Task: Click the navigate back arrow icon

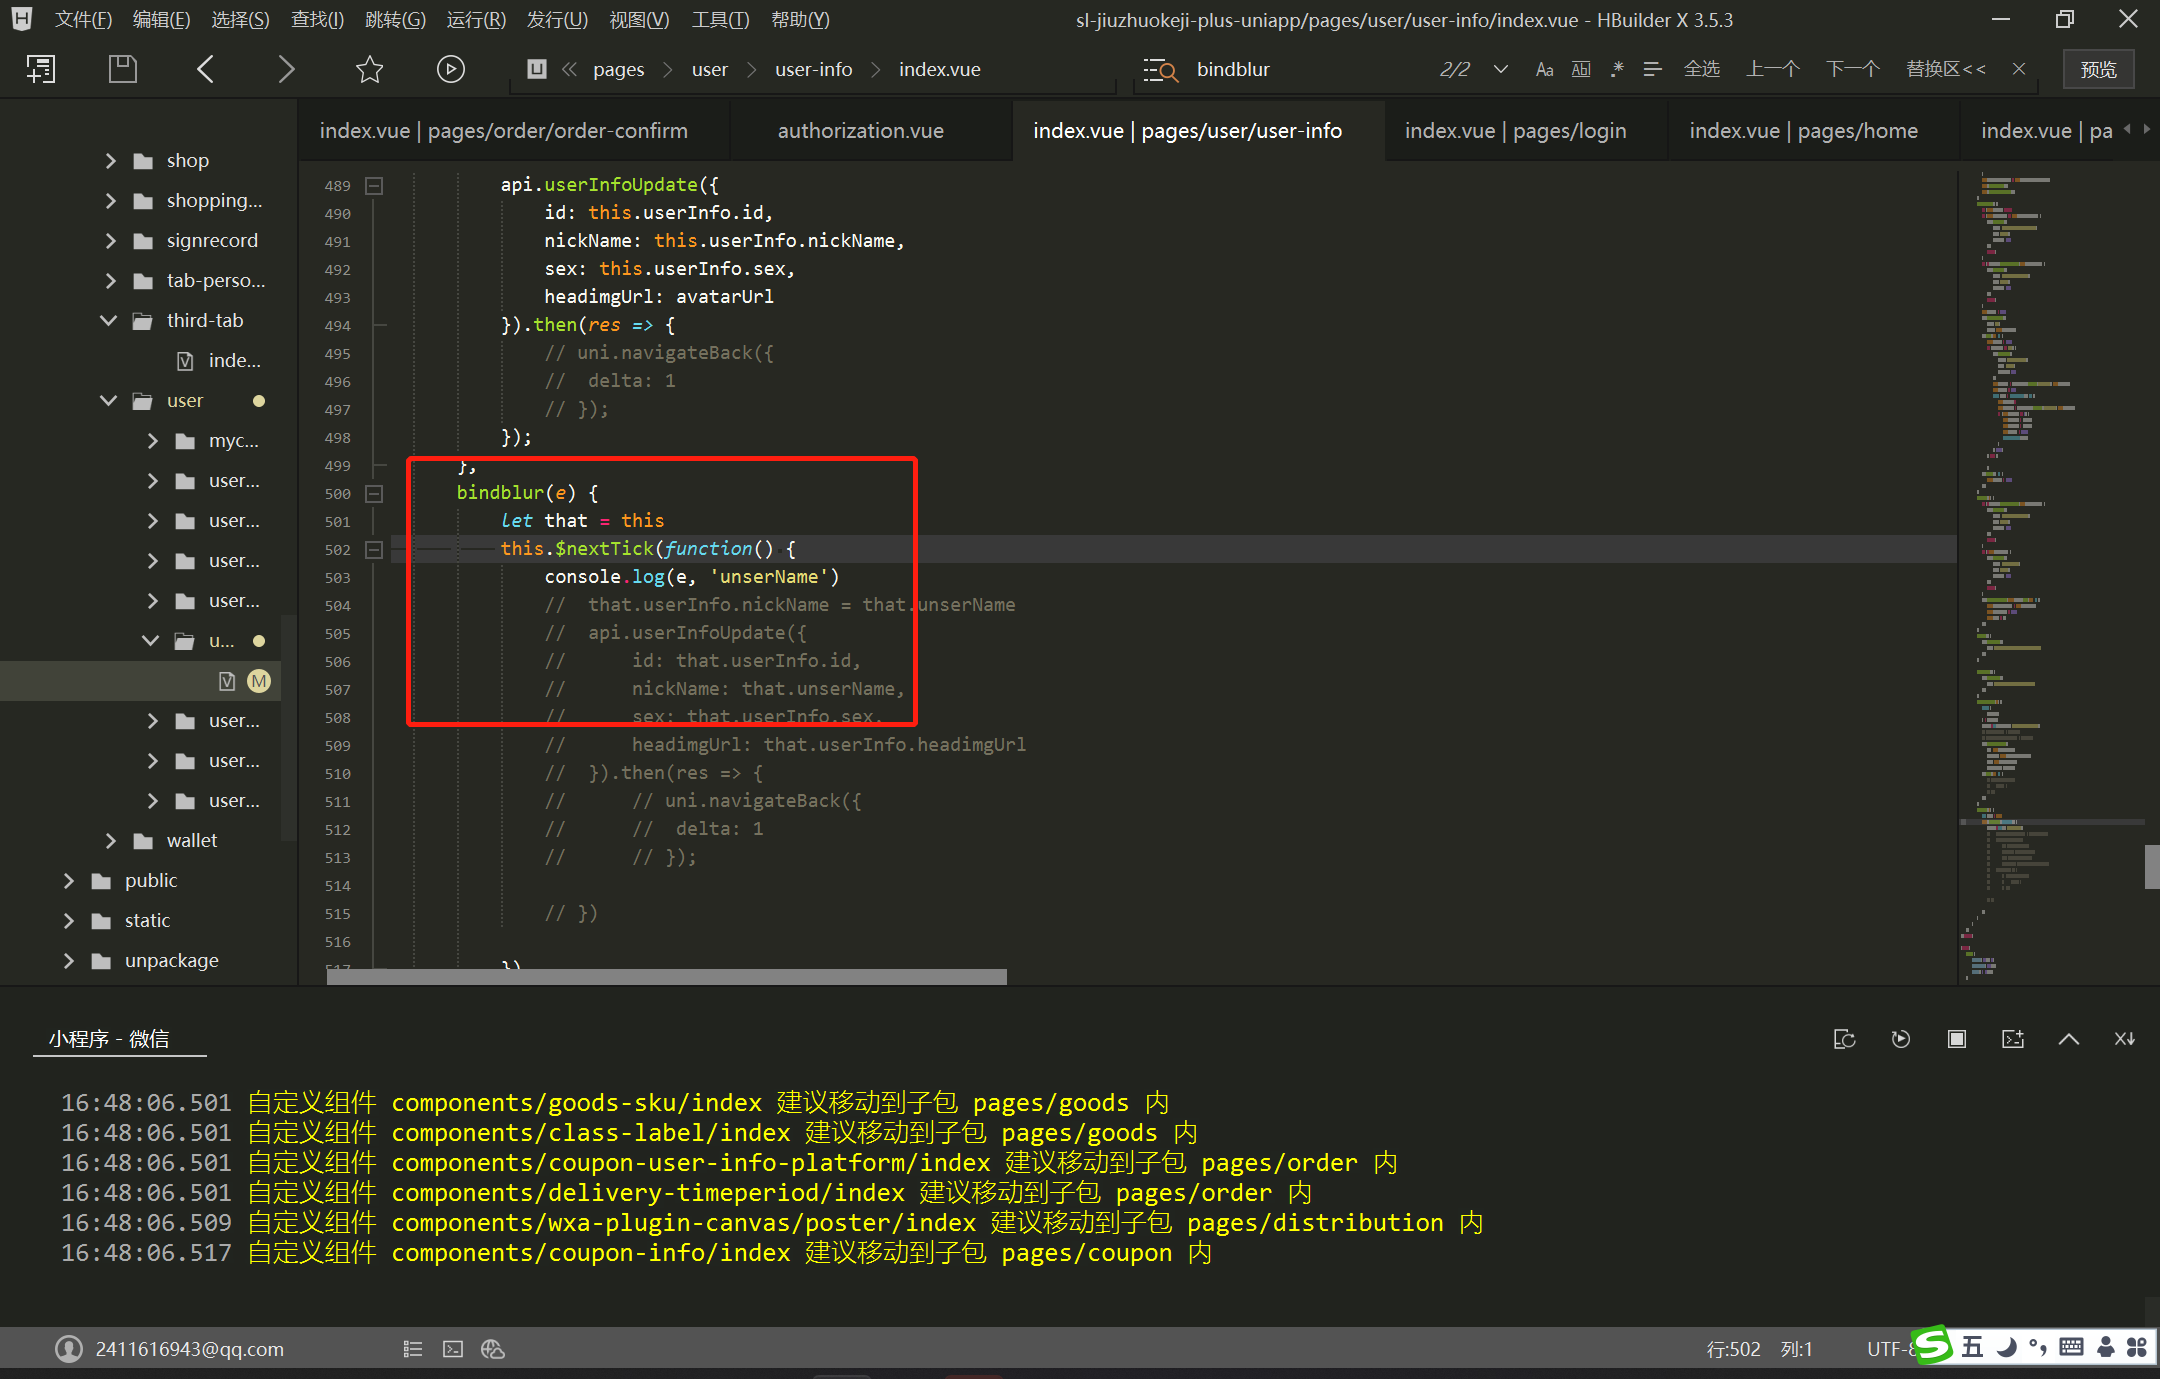Action: coord(206,69)
